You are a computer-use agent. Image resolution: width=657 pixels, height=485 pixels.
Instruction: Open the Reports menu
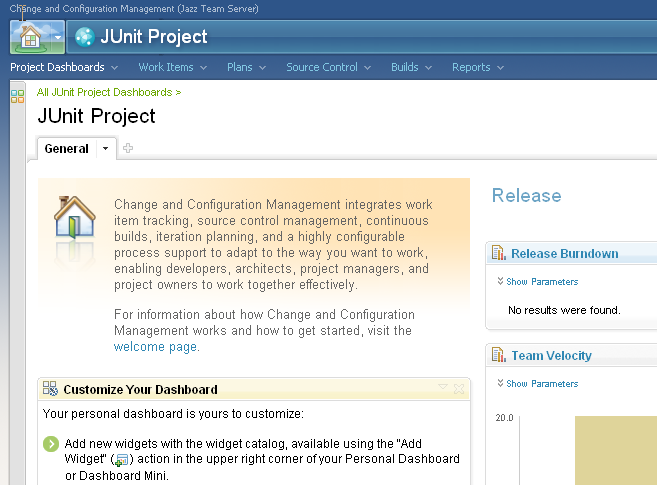click(471, 67)
